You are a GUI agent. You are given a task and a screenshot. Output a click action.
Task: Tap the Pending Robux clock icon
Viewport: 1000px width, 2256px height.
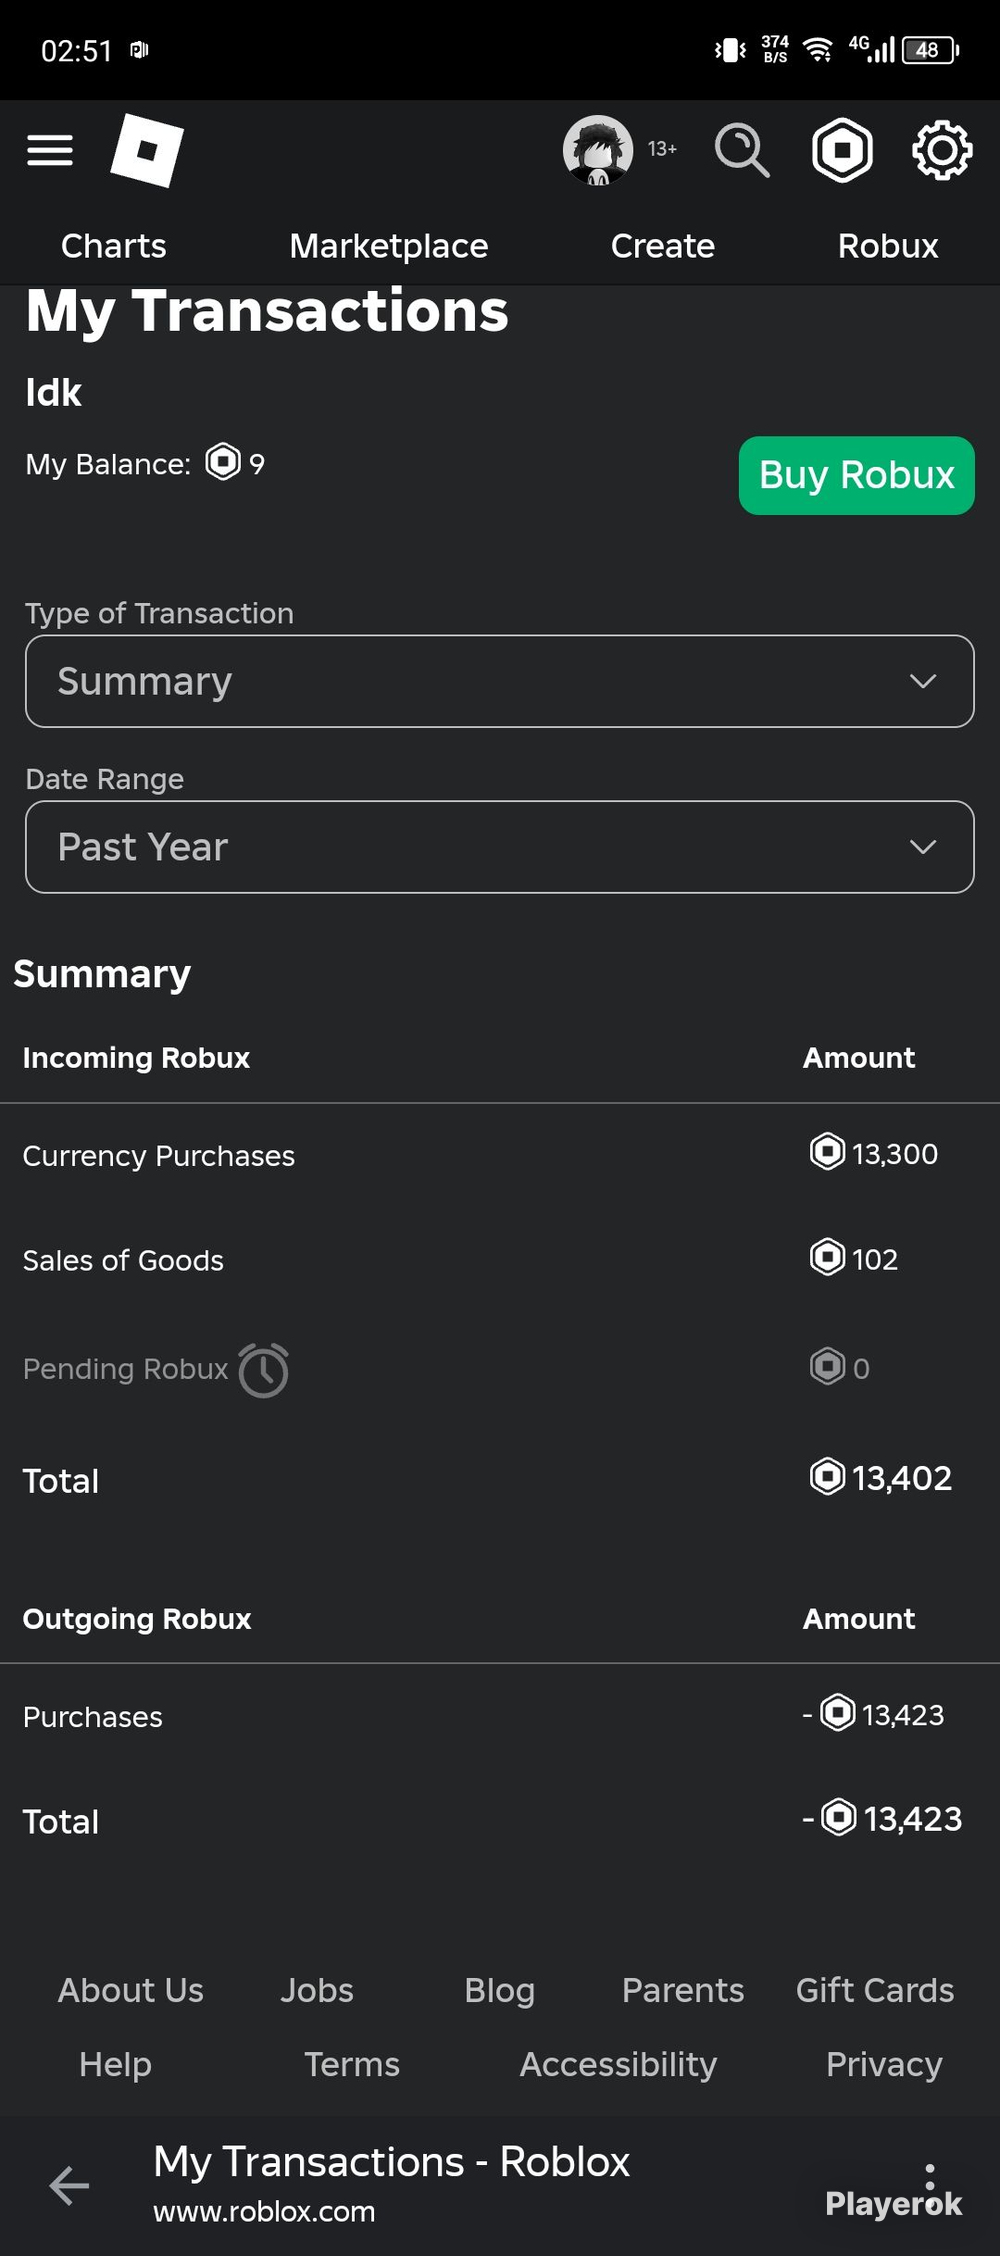(264, 1370)
